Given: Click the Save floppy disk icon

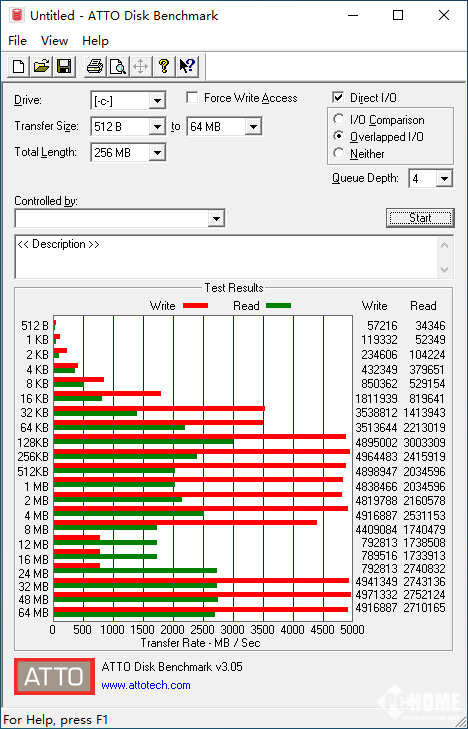Looking at the screenshot, I should (x=64, y=66).
